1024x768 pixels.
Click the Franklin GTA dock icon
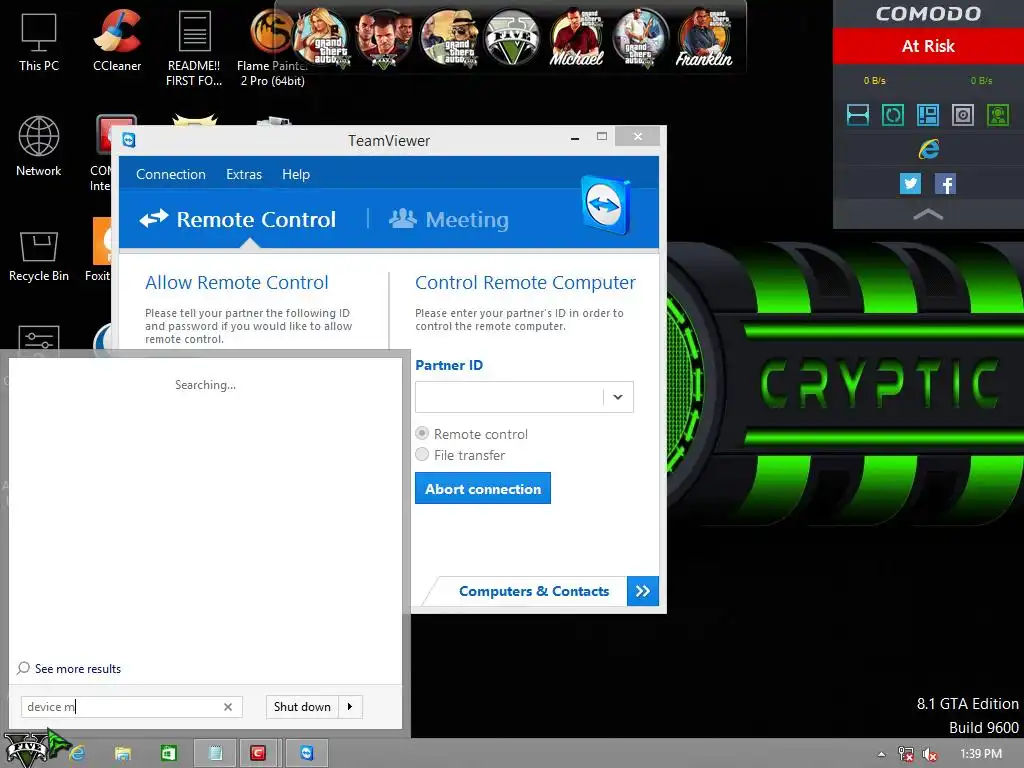tap(704, 39)
